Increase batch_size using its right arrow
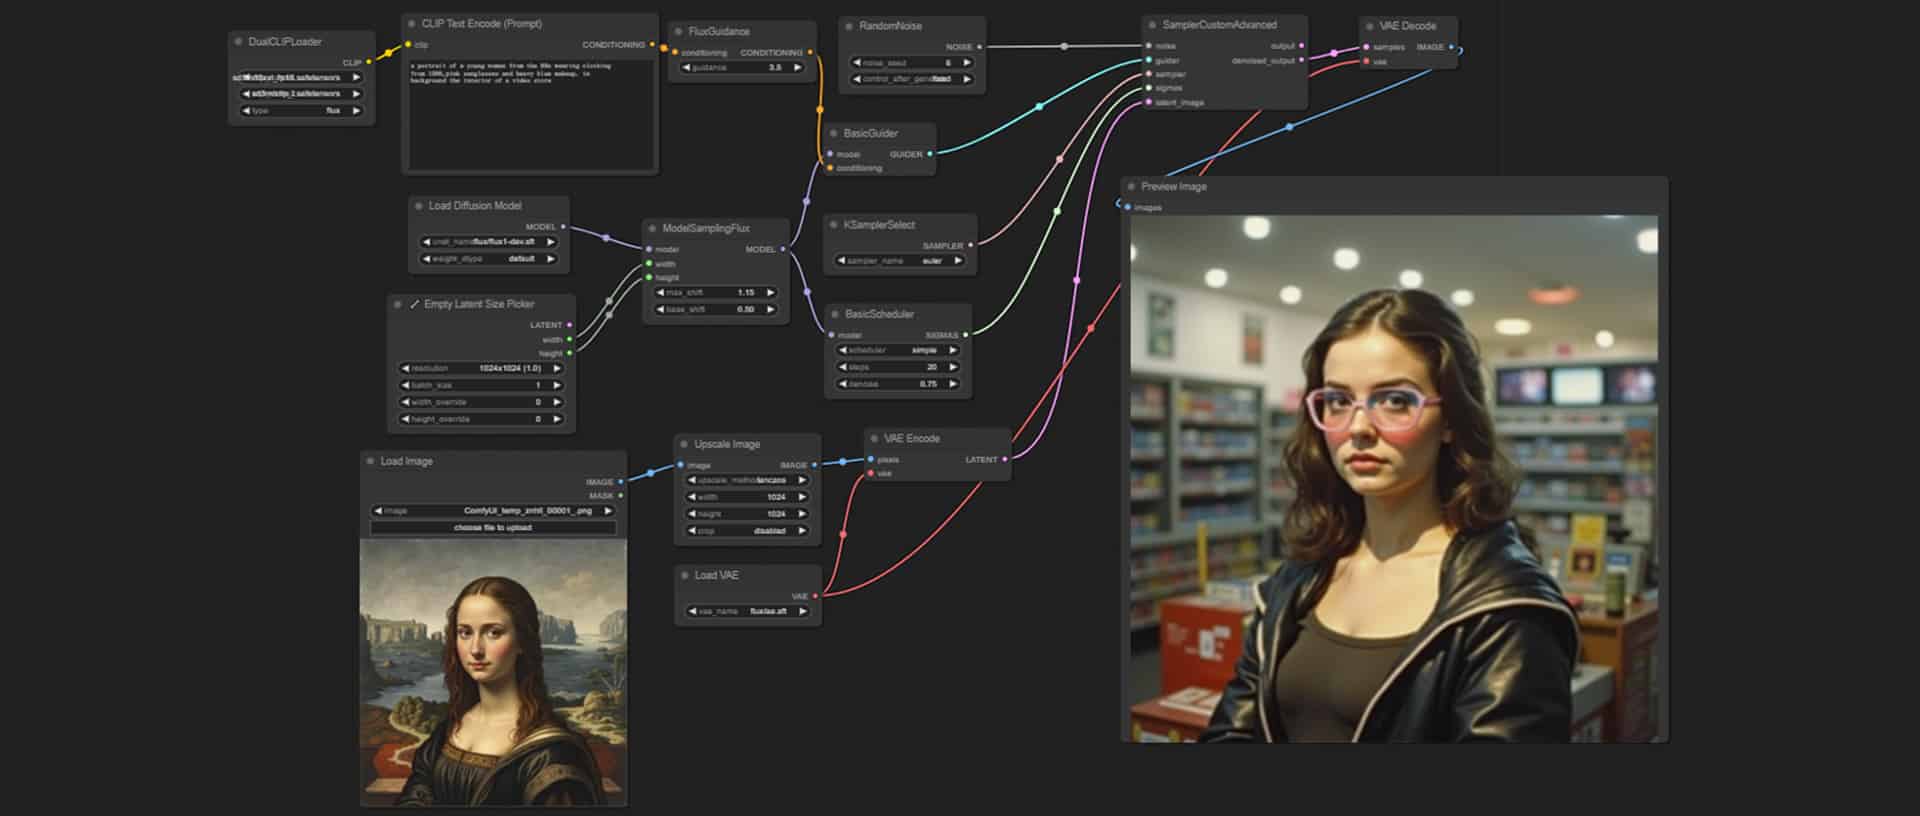Screen dimensions: 1920x816 (557, 386)
